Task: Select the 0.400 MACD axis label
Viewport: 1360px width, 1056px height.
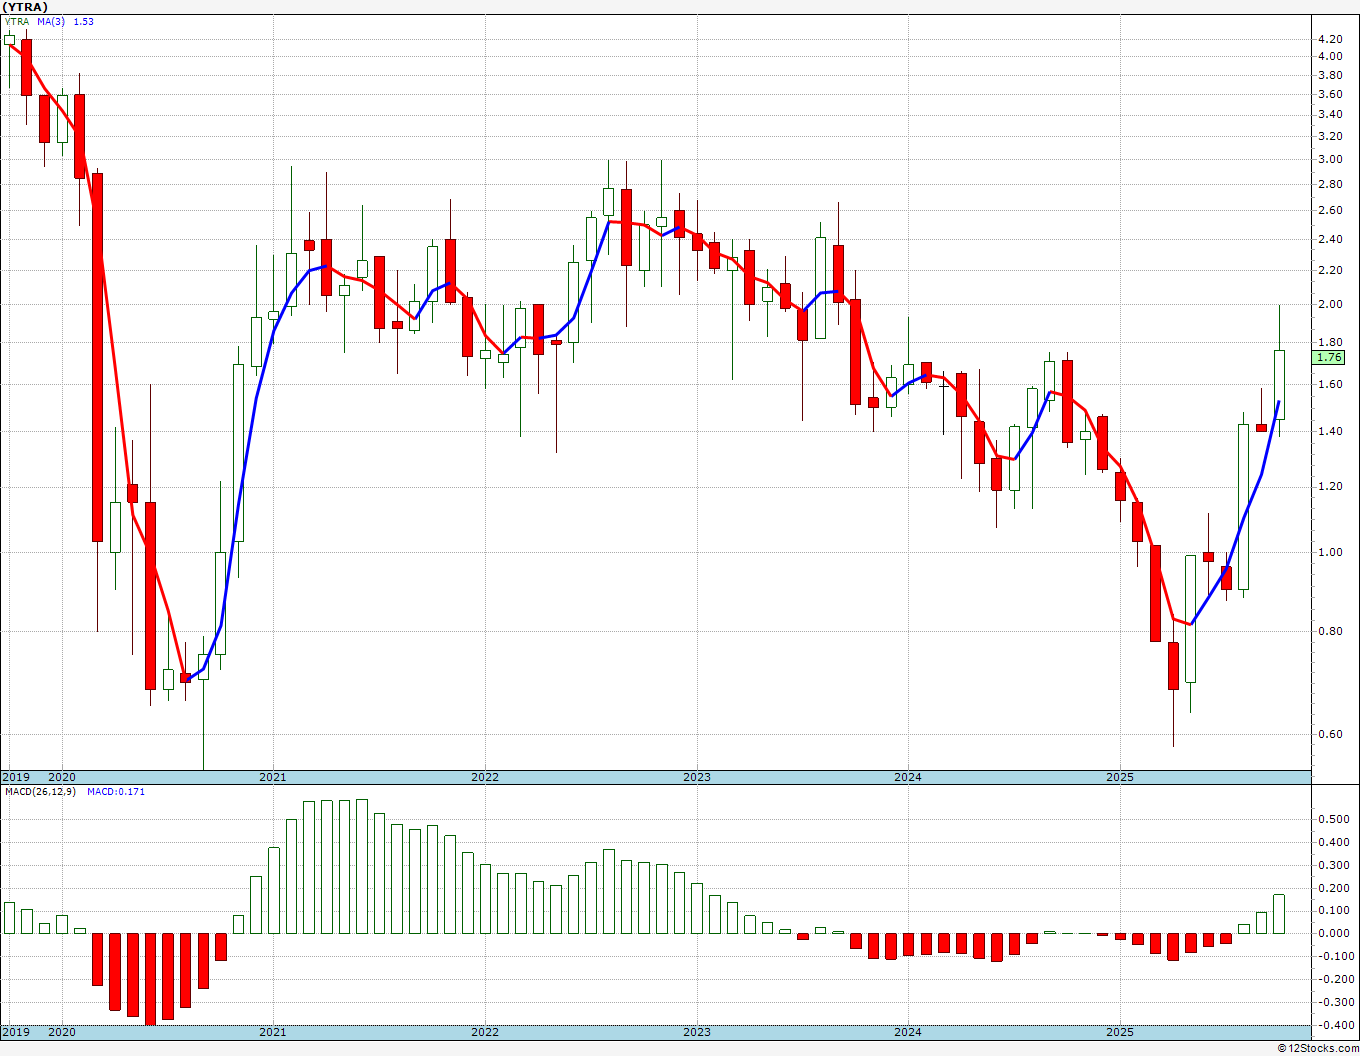Action: (x=1333, y=842)
